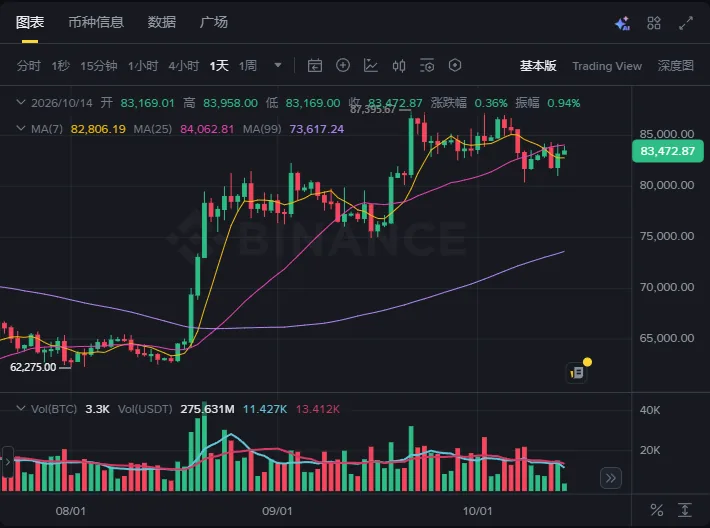The image size is (710, 528).
Task: Collapse the Vol(BTC) indicator chevron
Action: [20, 408]
